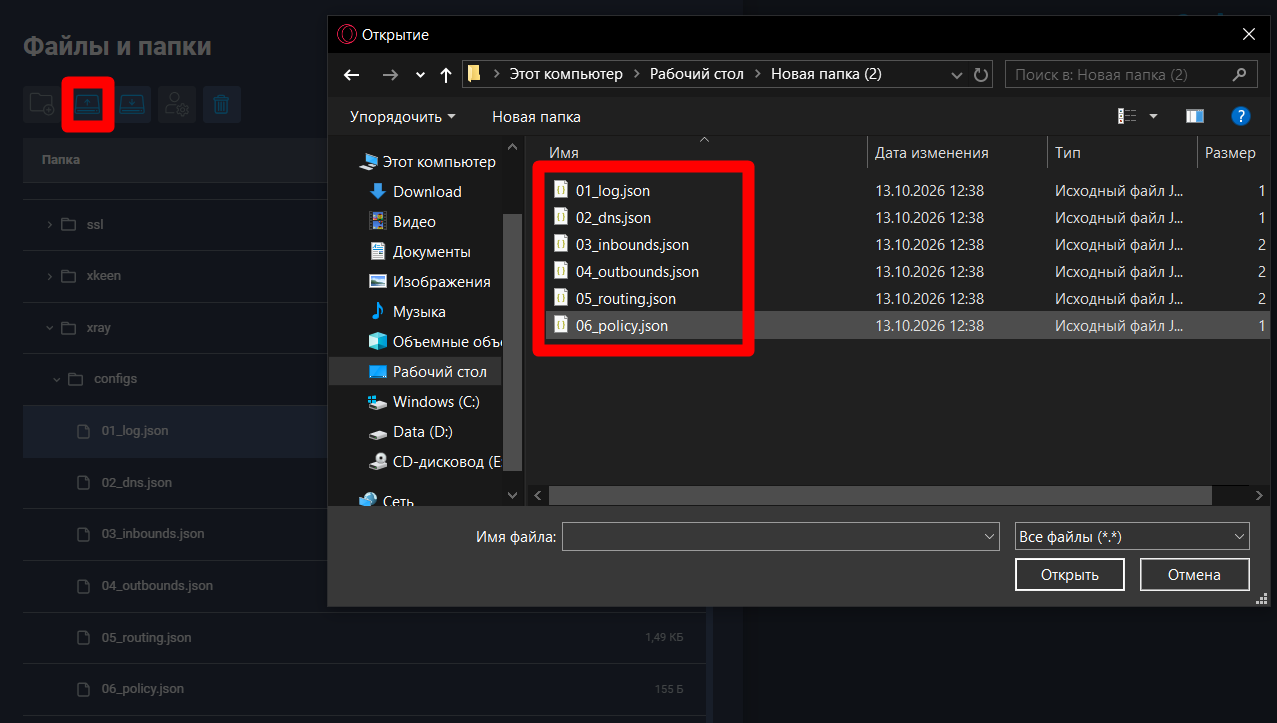Click the view mode icon in dialog toolbar

tap(1127, 116)
